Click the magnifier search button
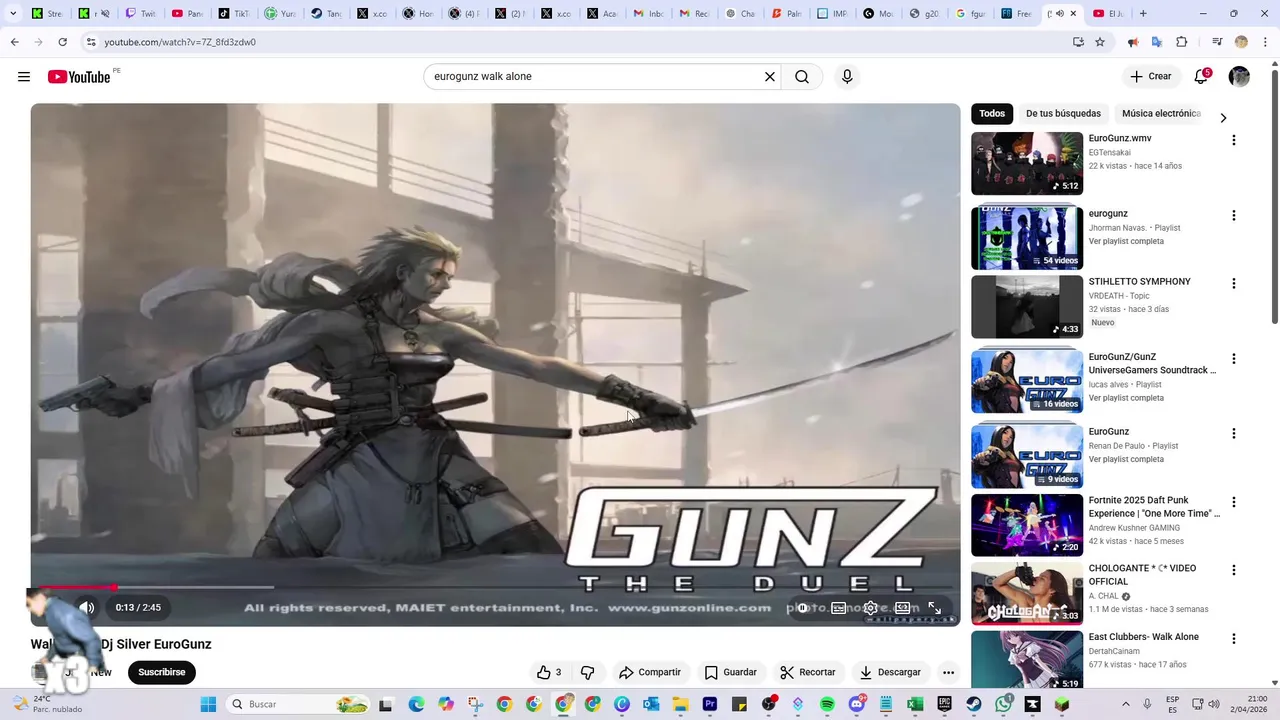This screenshot has width=1280, height=720. [x=802, y=77]
